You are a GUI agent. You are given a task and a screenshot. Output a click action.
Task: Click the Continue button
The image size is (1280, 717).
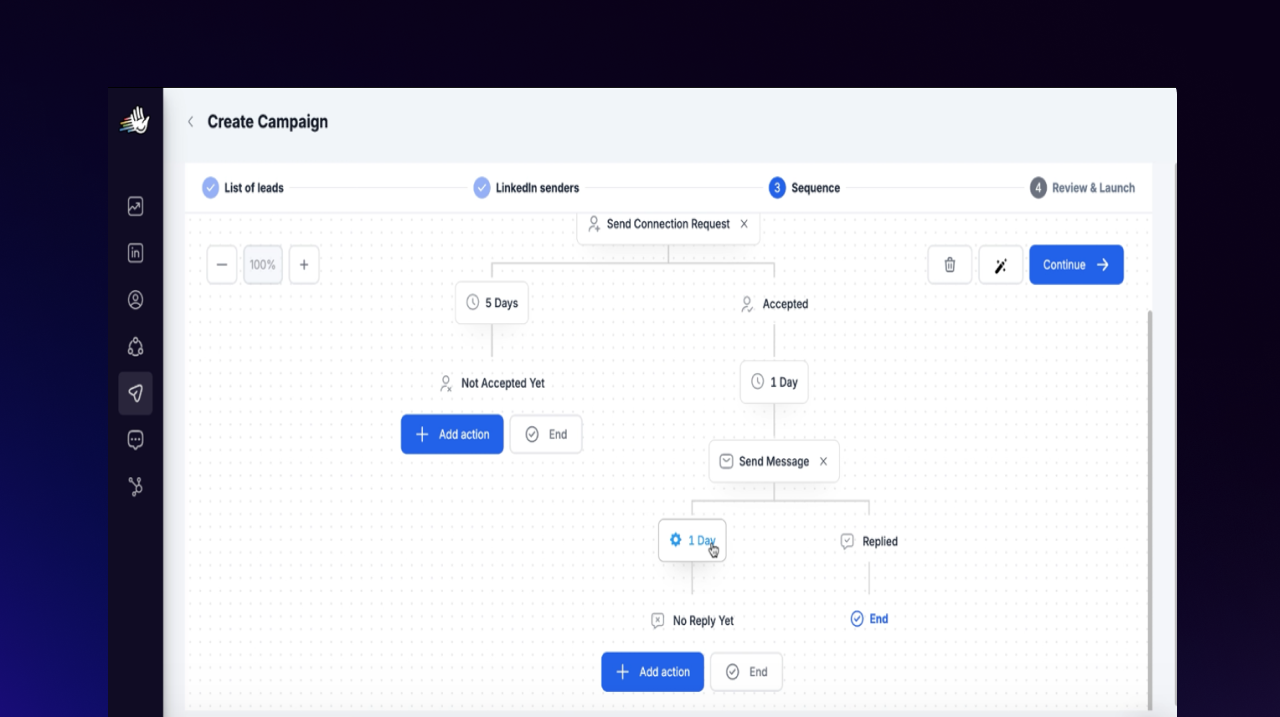click(1076, 265)
